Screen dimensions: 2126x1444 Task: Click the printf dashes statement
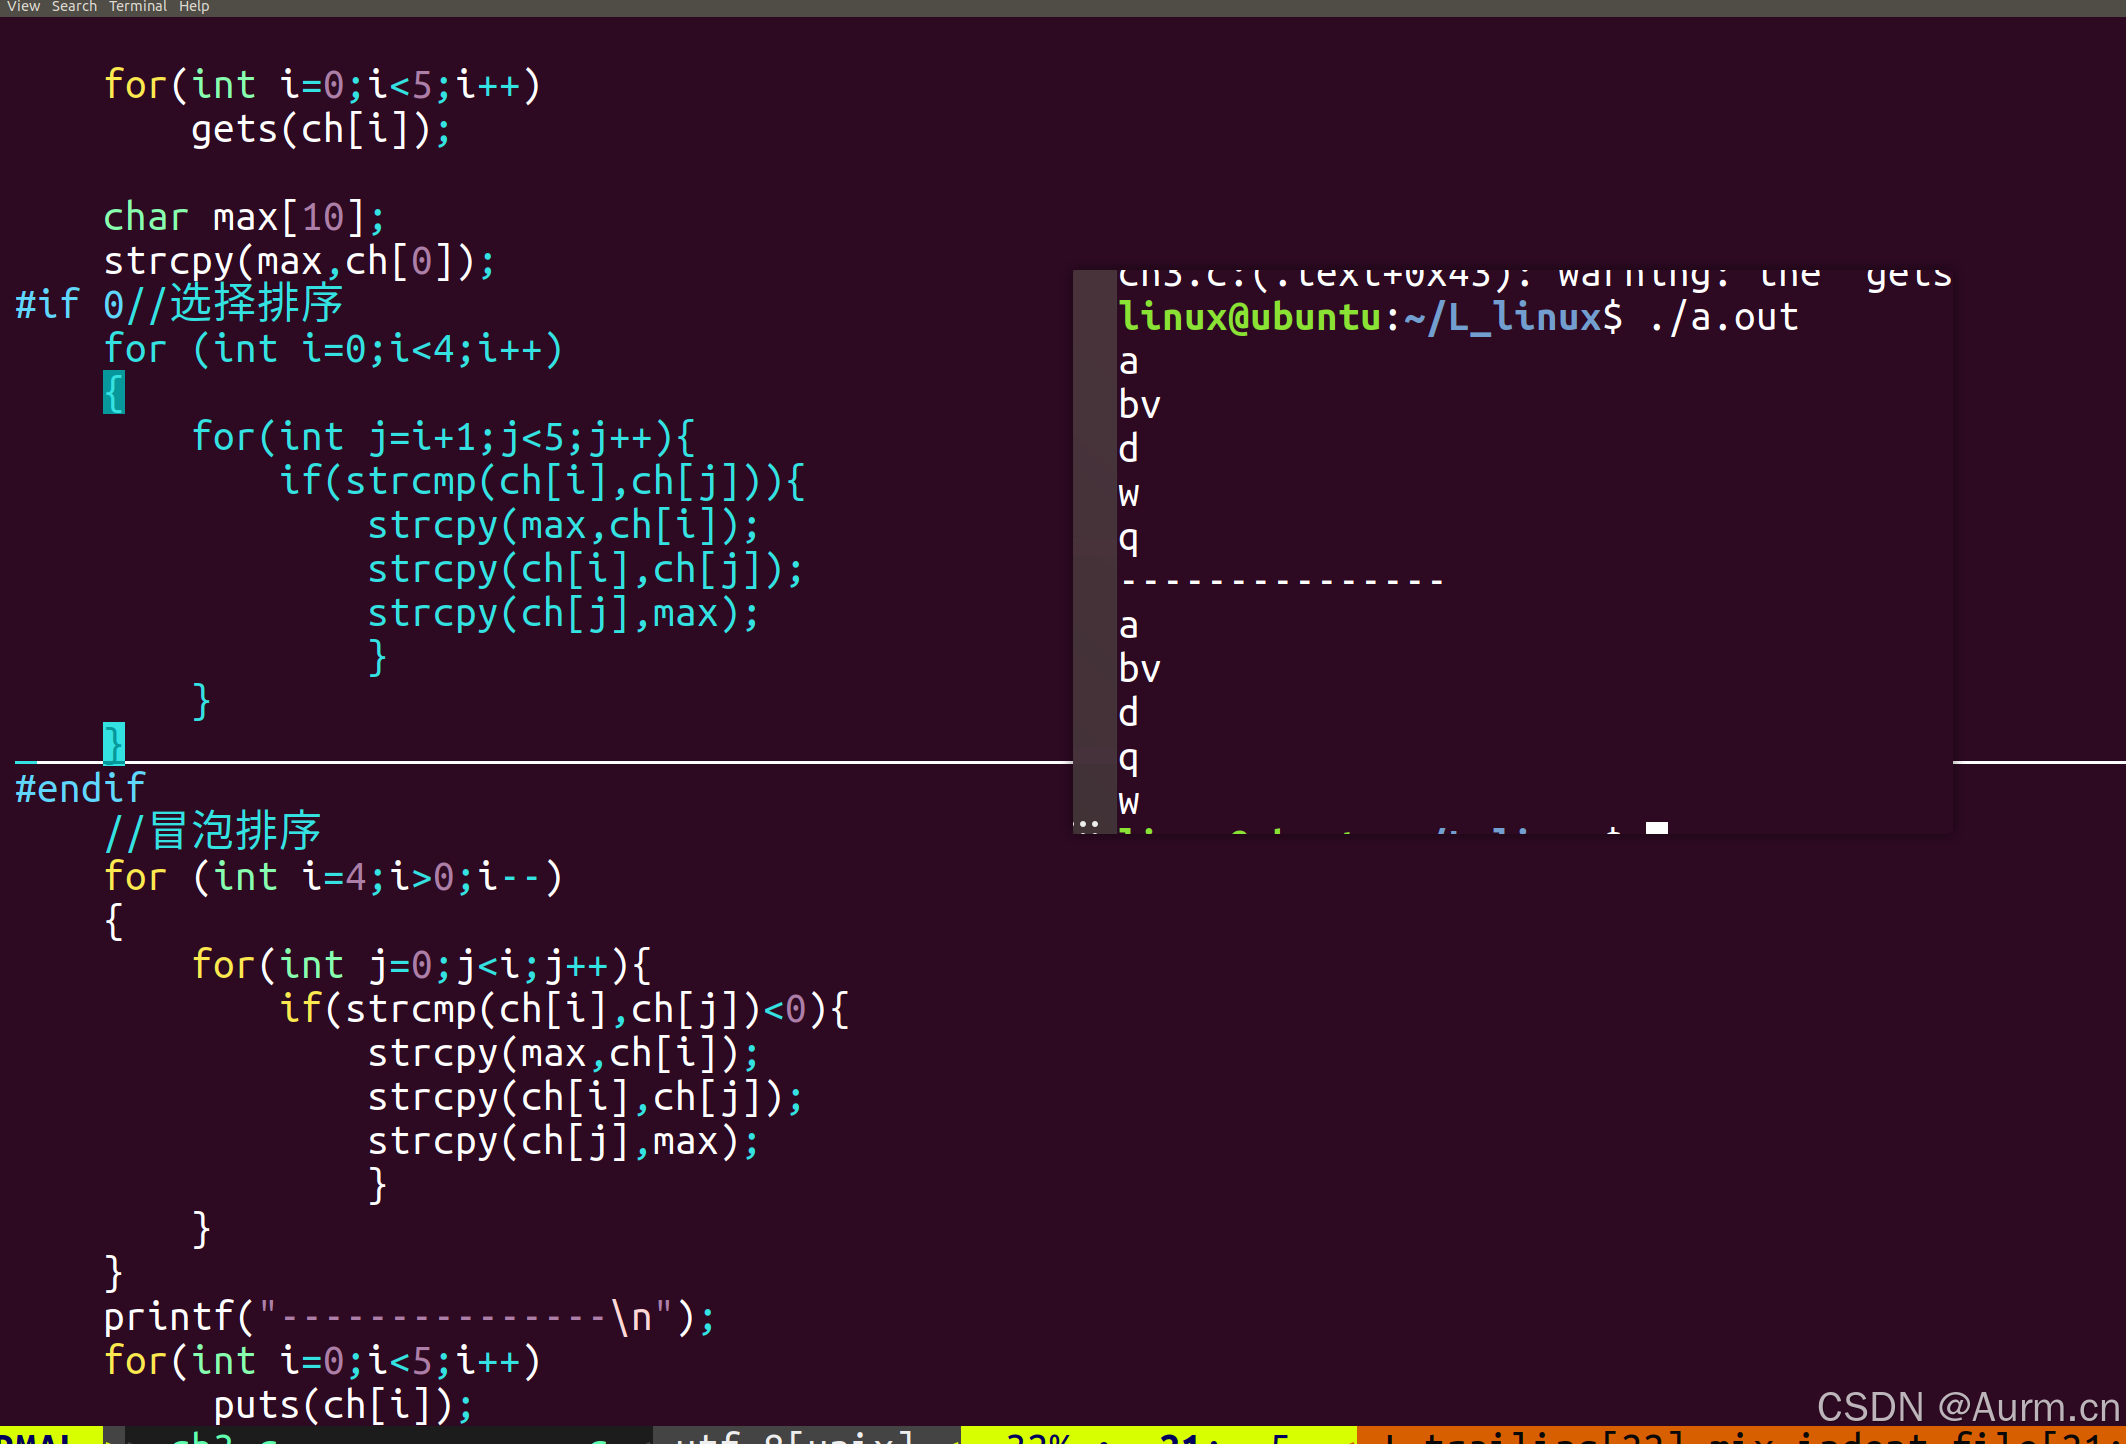coord(408,1317)
